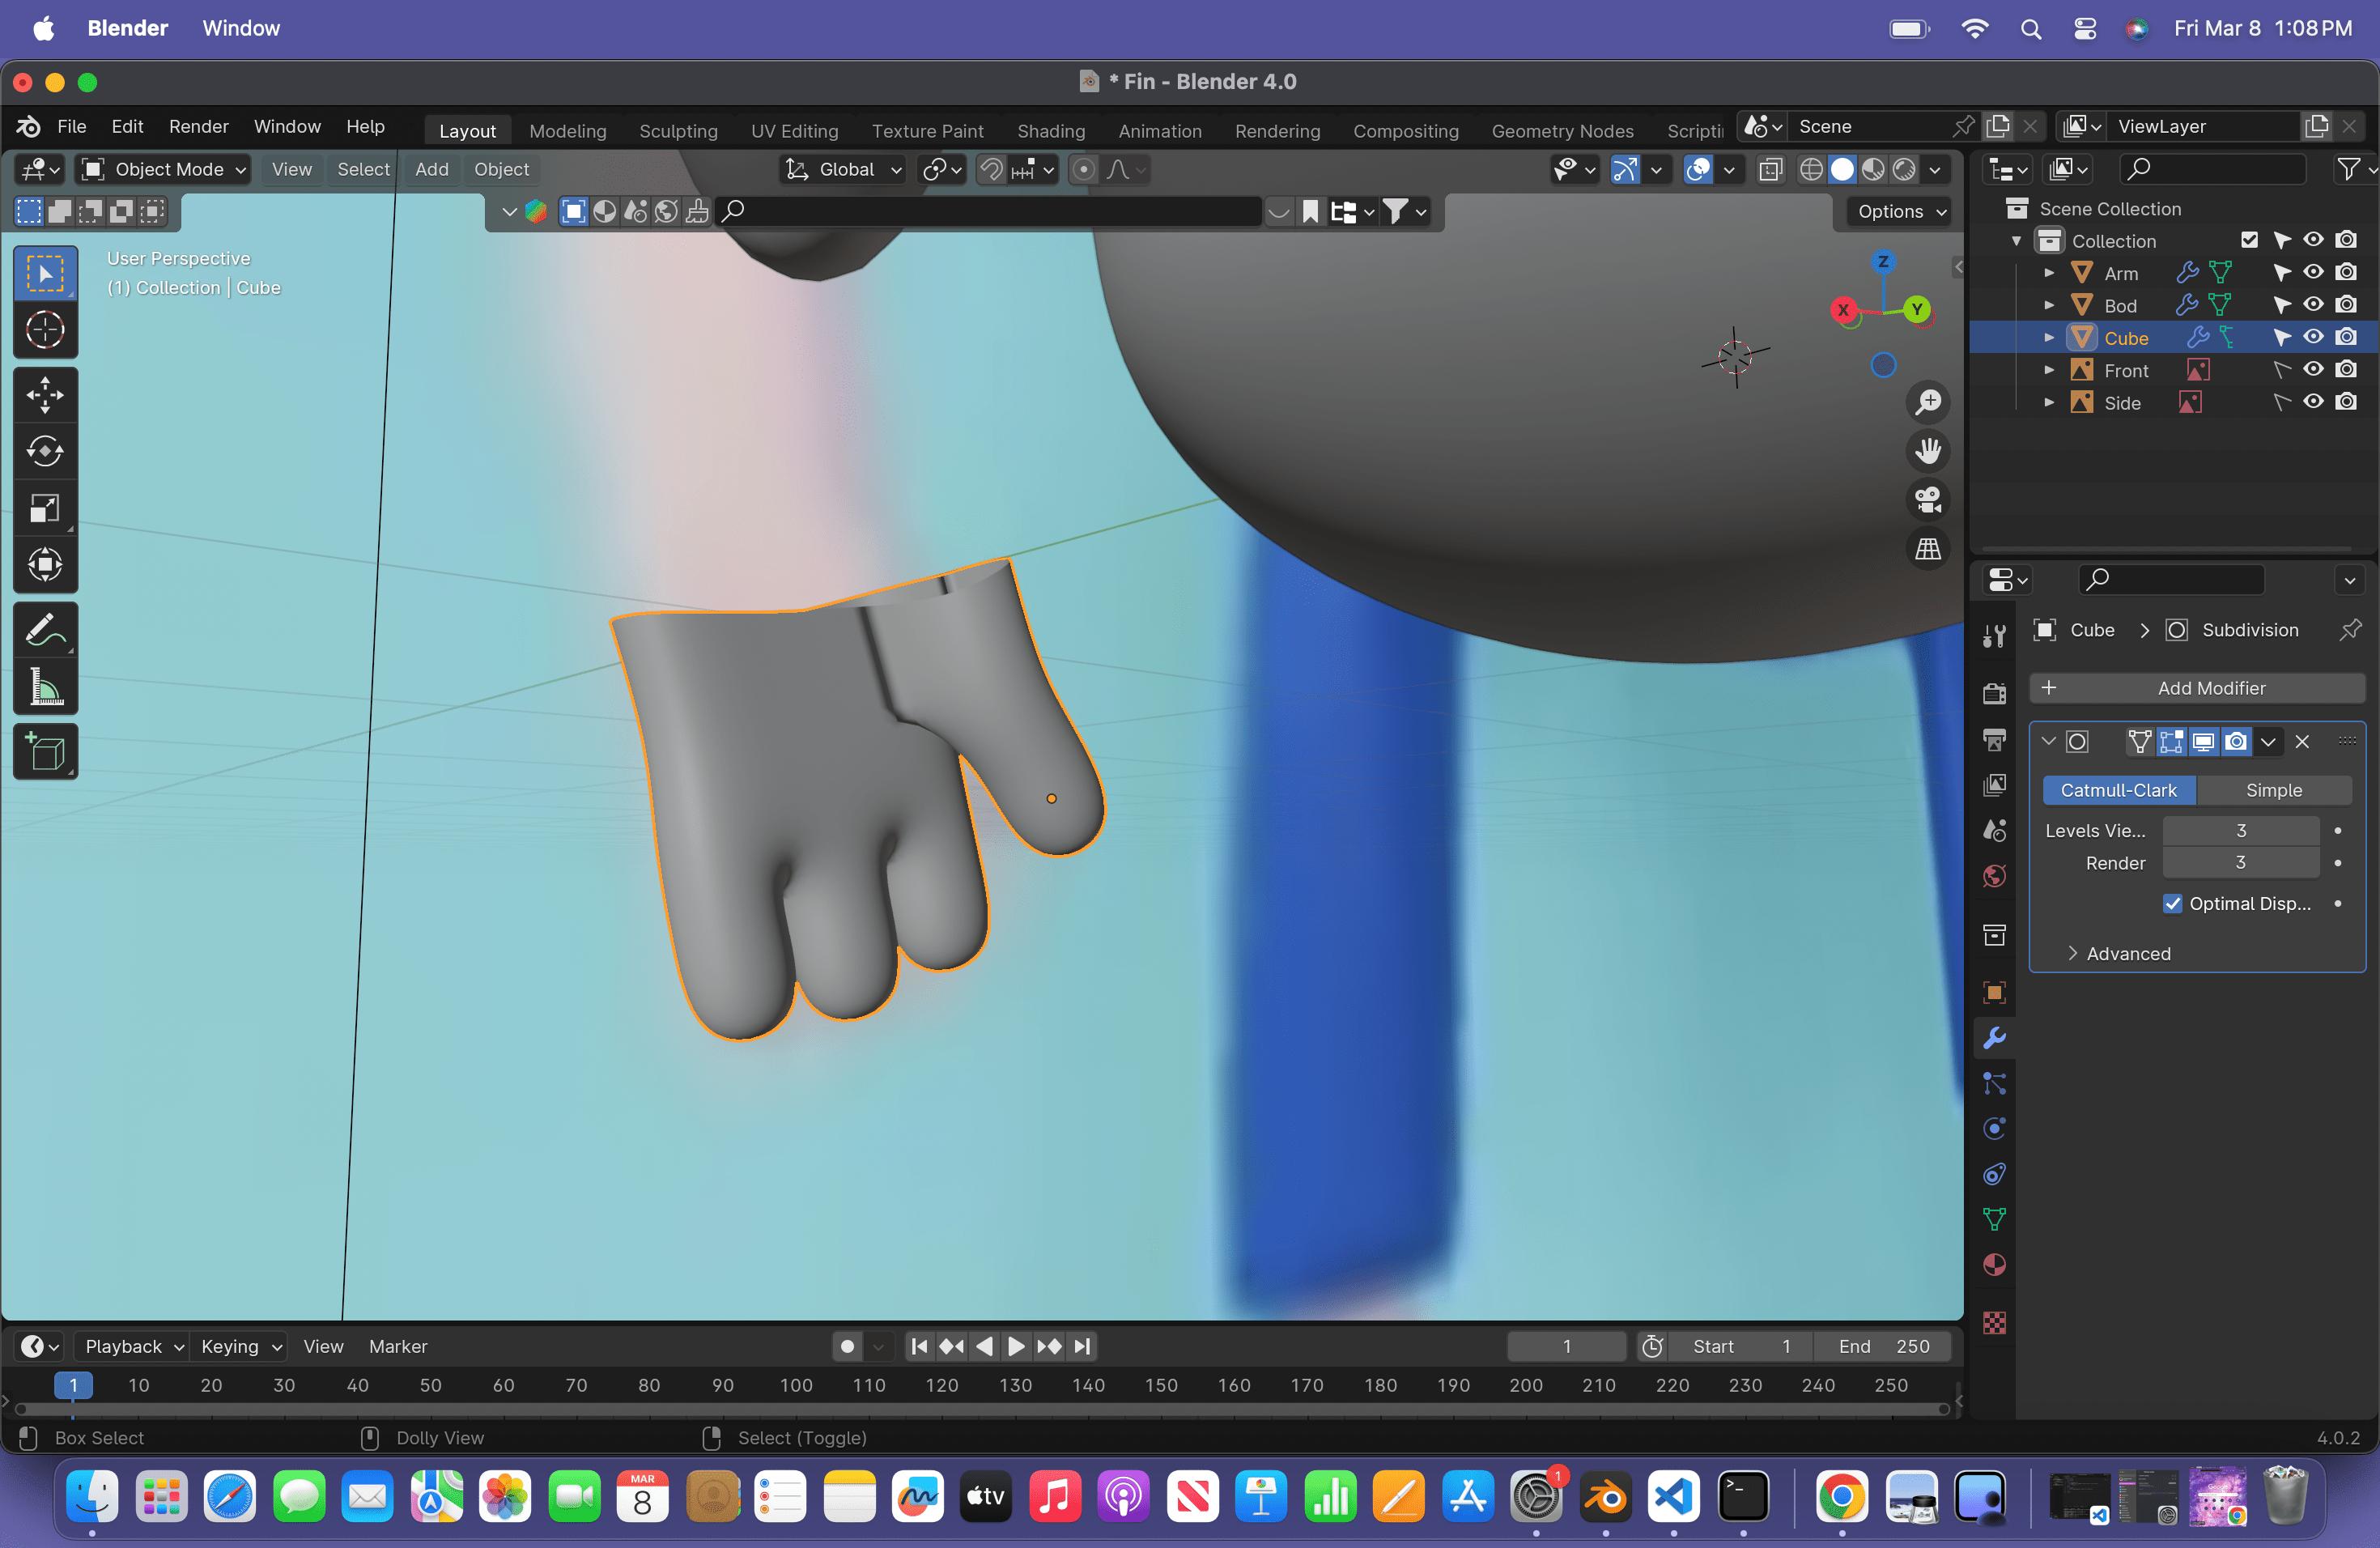
Task: Switch to wireframe viewport shading
Action: pyautogui.click(x=1811, y=170)
